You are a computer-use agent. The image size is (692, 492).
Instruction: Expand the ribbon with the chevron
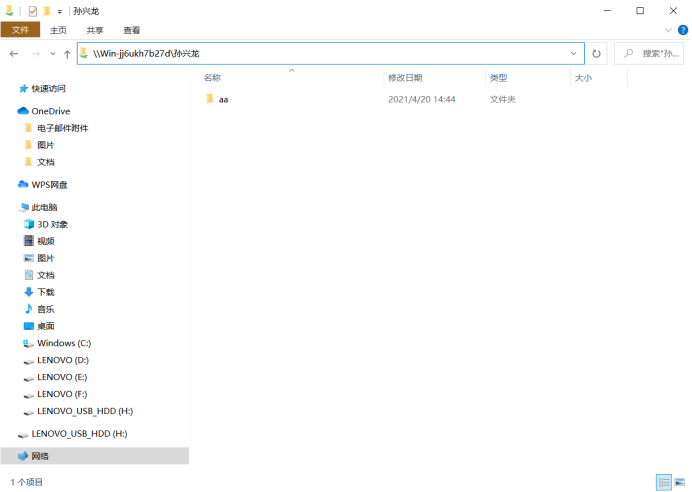(668, 30)
